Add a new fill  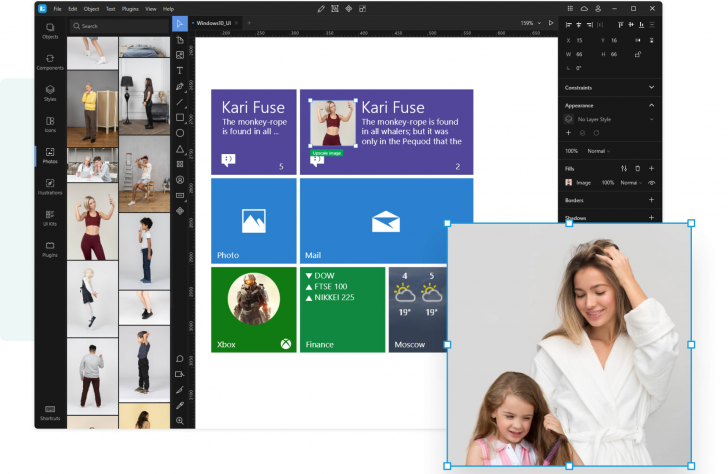[x=651, y=169]
